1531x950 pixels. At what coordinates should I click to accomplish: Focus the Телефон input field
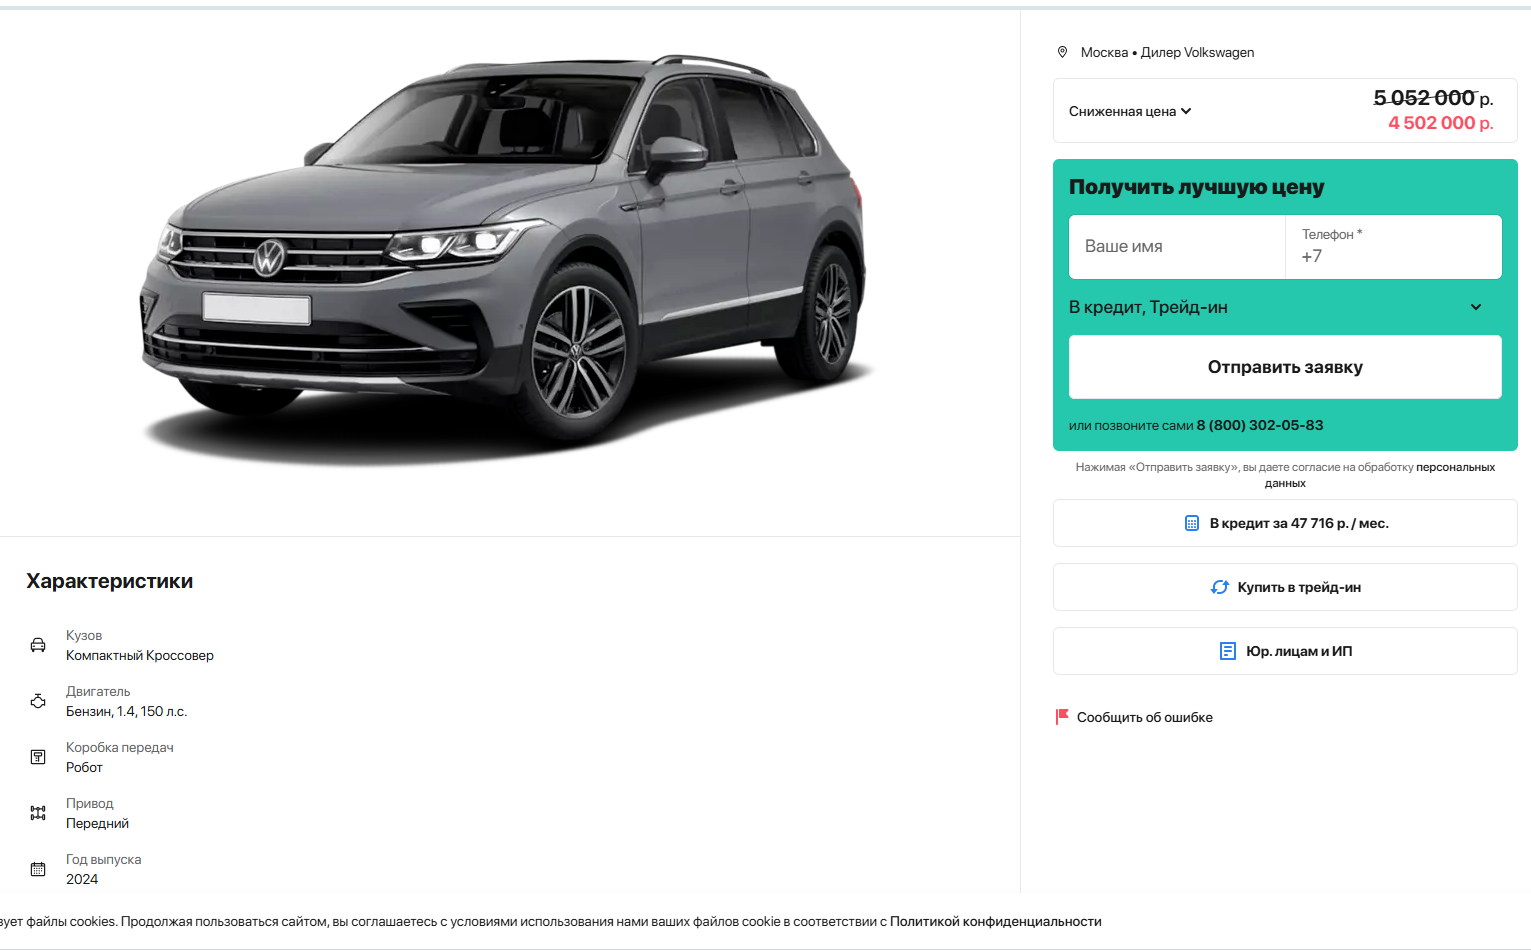[x=1394, y=247]
